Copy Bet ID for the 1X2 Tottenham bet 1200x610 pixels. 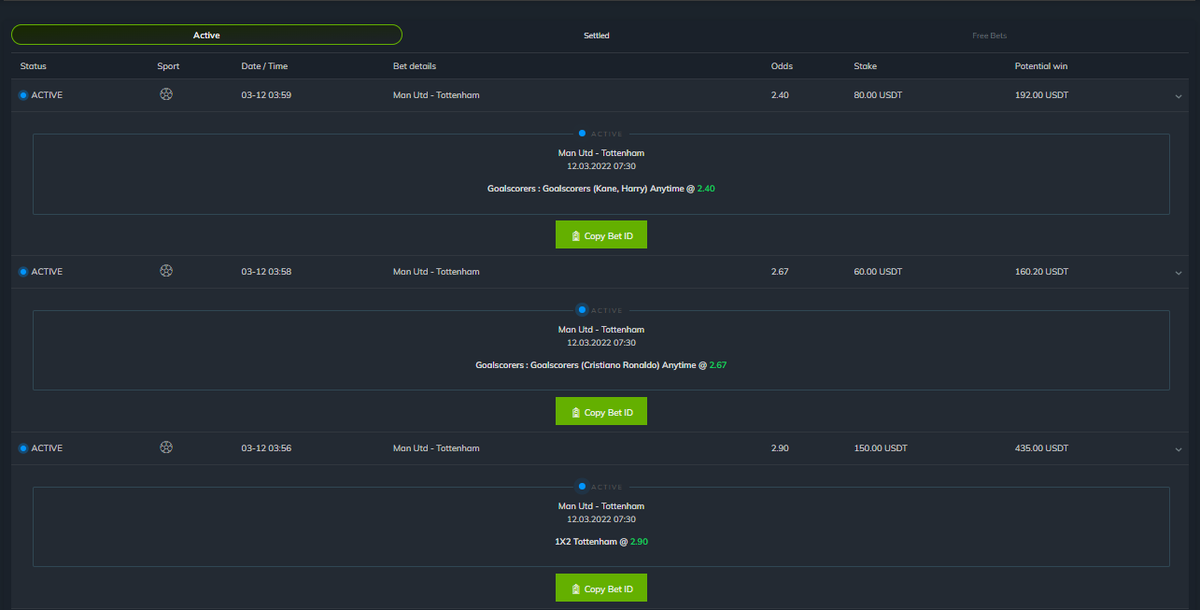tap(601, 588)
